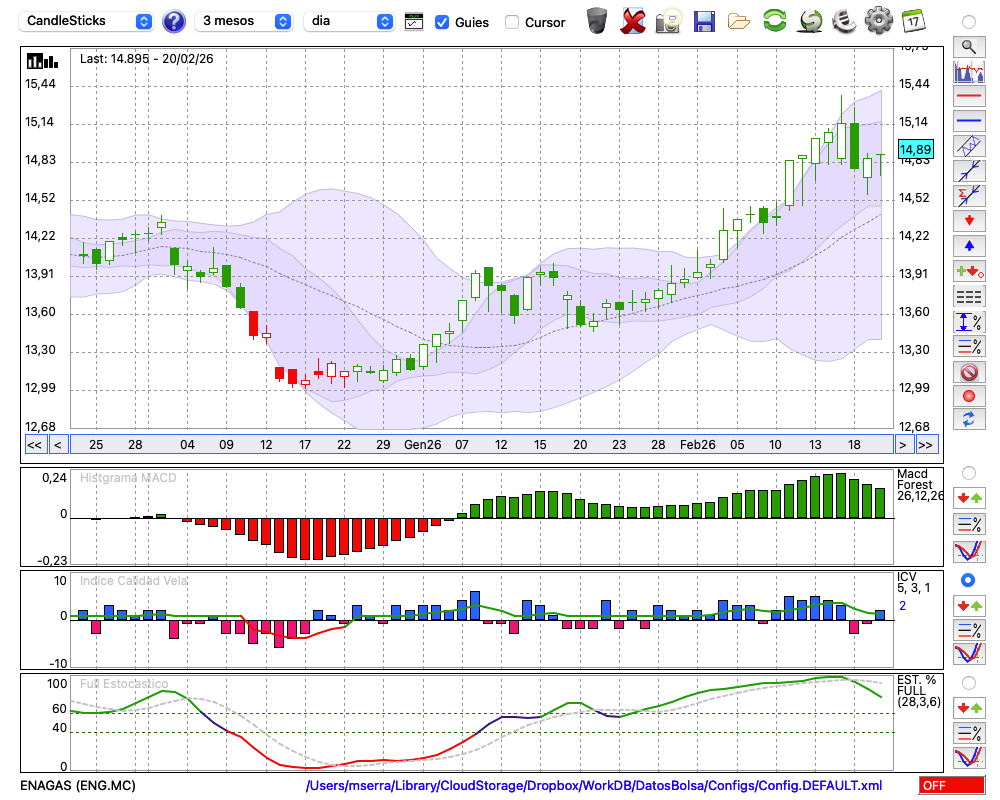Uncheck the Guies checkbox

pos(442,22)
